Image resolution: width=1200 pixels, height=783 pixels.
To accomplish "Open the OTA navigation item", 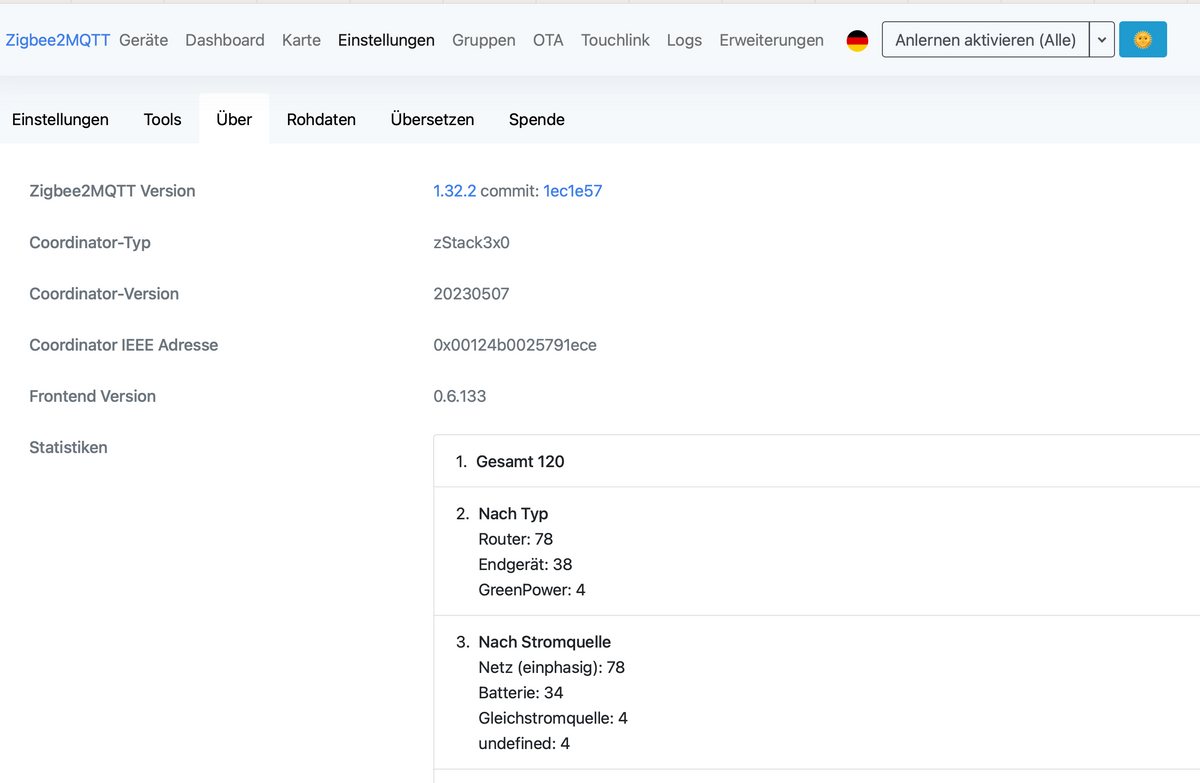I will pos(548,40).
